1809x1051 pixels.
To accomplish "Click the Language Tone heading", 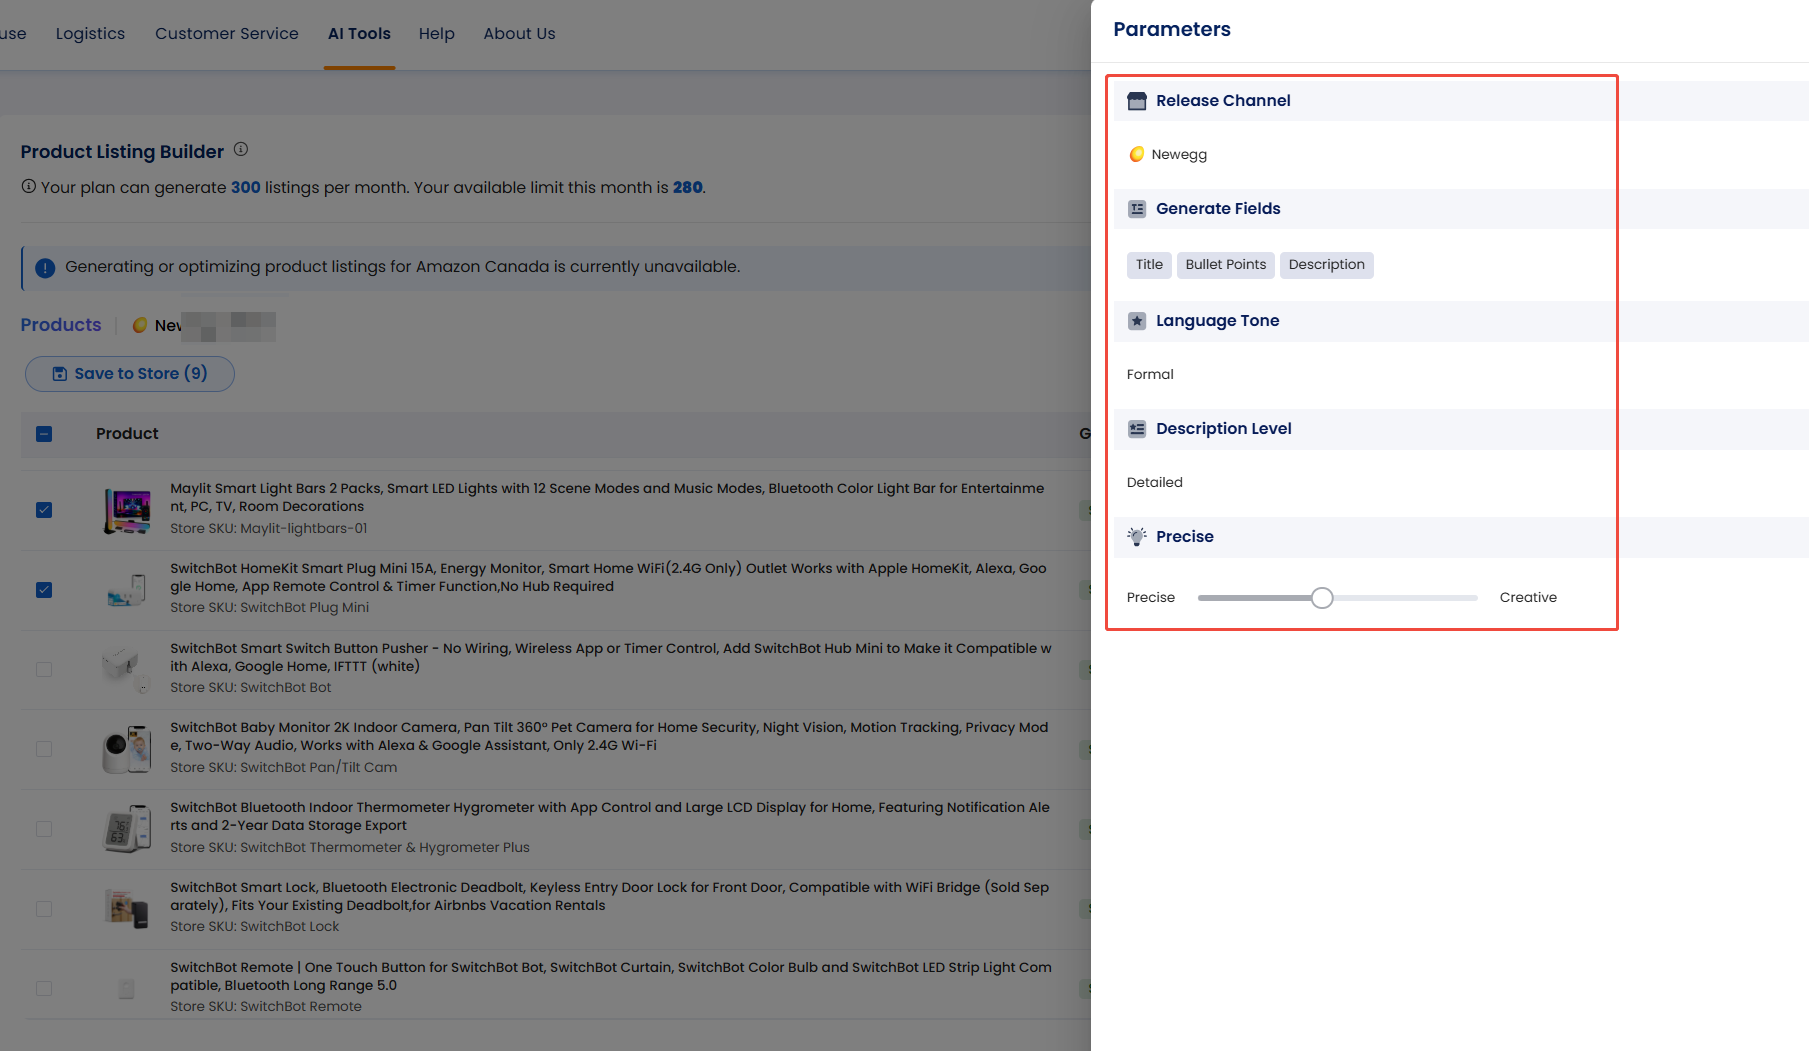I will click(x=1218, y=321).
